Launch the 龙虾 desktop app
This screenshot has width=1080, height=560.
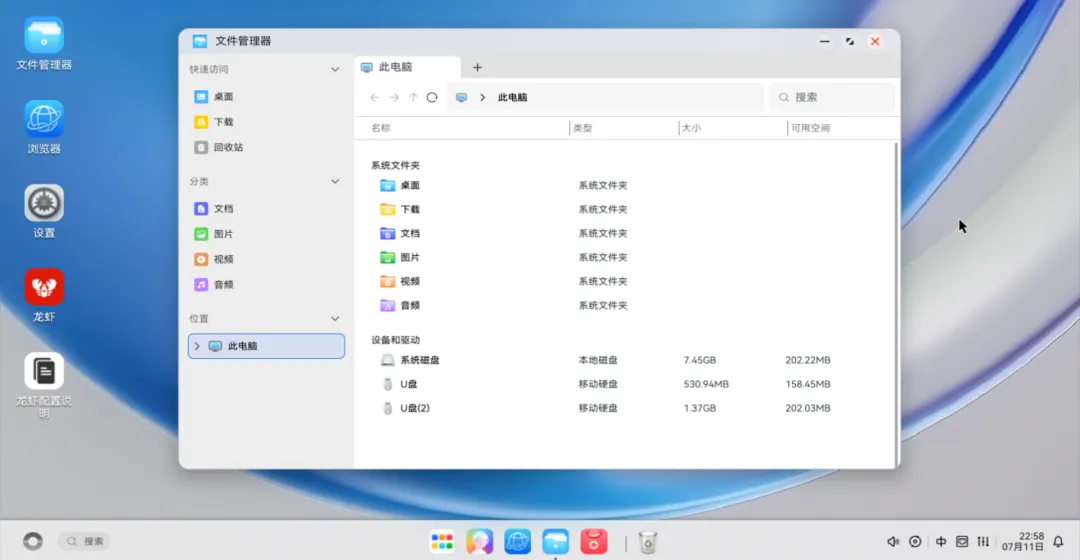(x=44, y=295)
